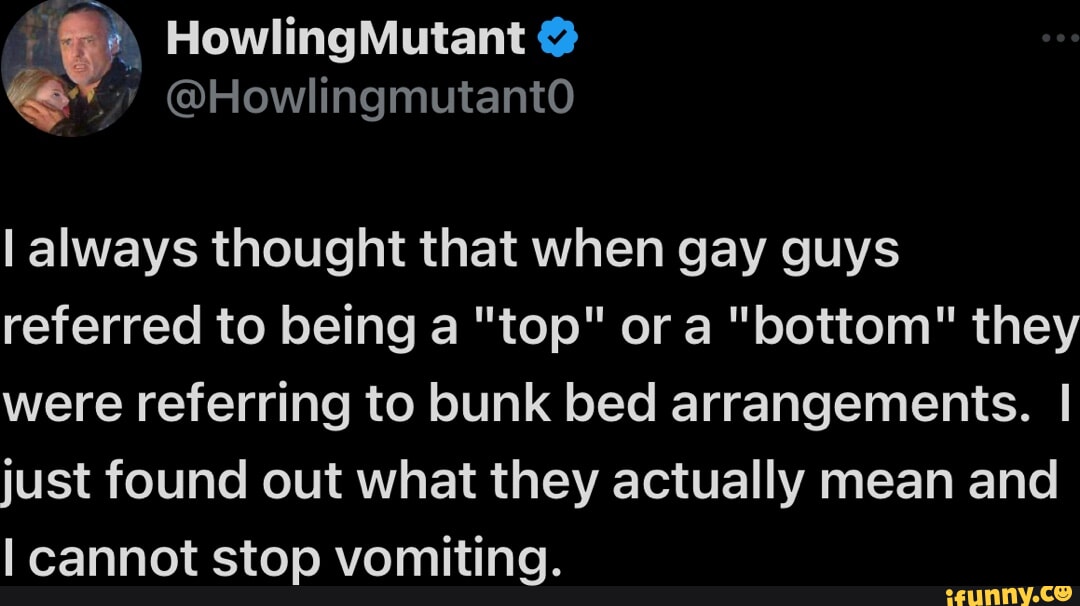
Task: Open HowlingMutant's profile avatar picture
Action: click(x=71, y=68)
